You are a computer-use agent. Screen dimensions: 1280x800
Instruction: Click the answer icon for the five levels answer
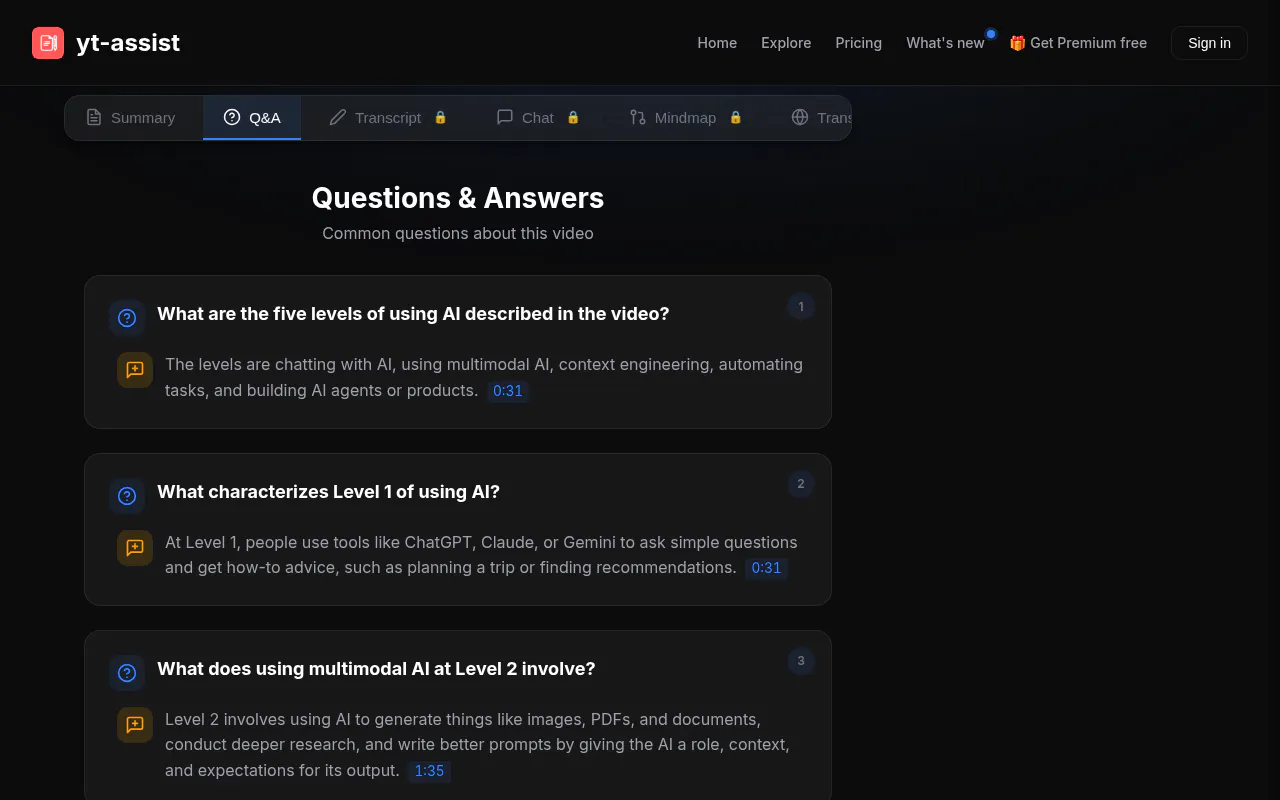135,370
